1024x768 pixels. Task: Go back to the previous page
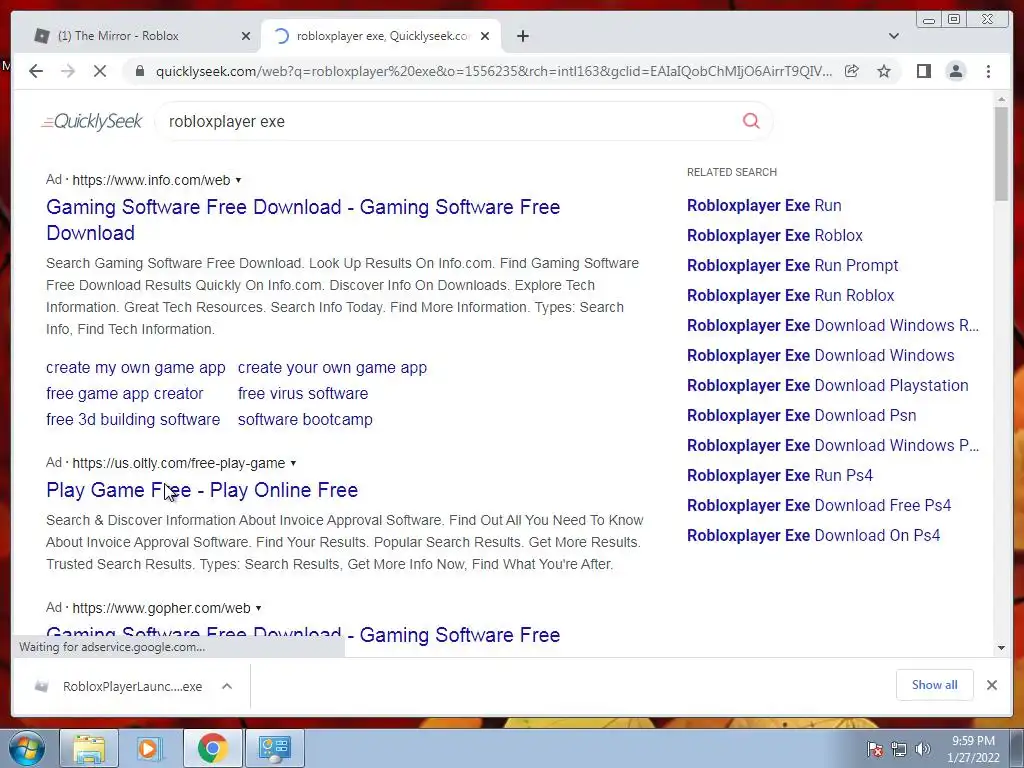tap(36, 71)
